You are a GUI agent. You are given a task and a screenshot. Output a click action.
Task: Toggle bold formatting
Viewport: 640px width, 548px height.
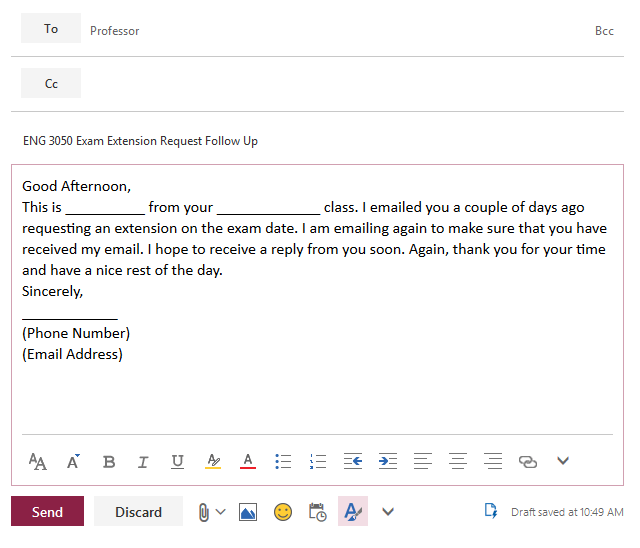(109, 462)
